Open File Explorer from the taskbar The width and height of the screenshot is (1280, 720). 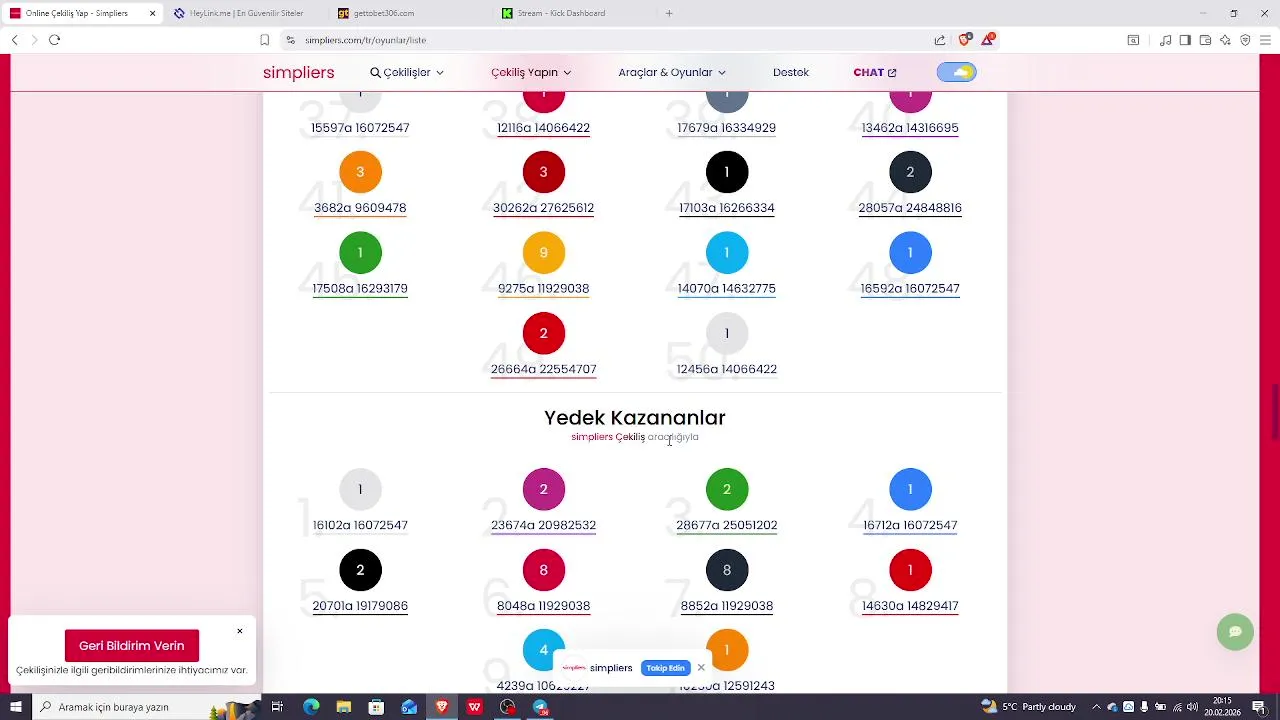click(x=343, y=707)
